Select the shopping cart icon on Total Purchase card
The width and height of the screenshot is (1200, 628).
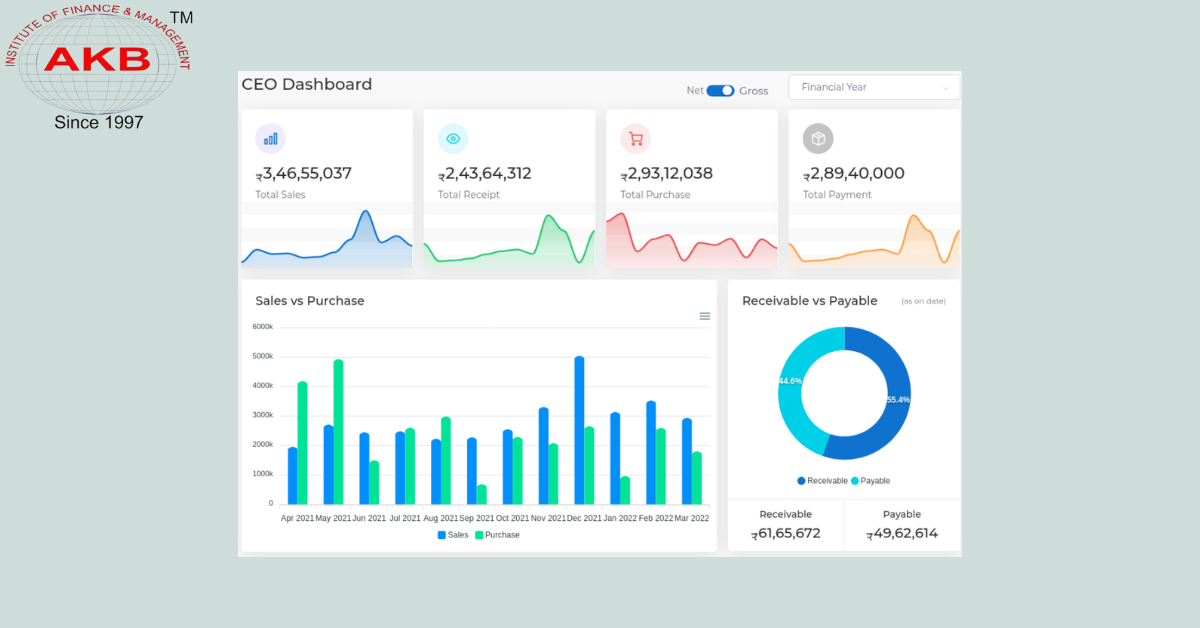click(635, 138)
